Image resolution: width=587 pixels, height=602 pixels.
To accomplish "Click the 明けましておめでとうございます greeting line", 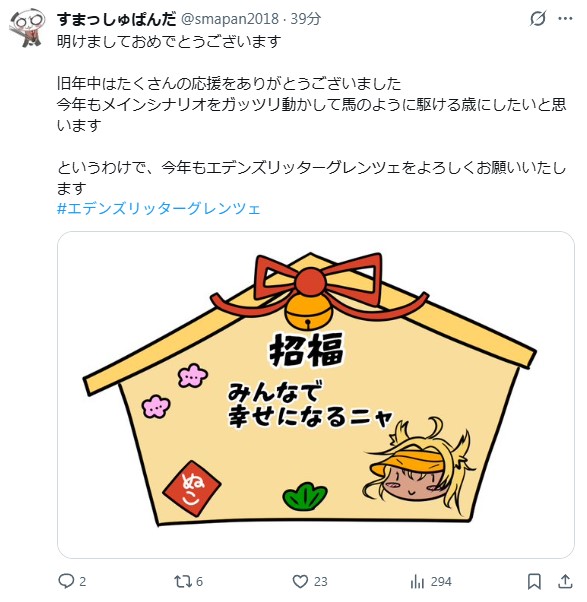I will (x=169, y=41).
